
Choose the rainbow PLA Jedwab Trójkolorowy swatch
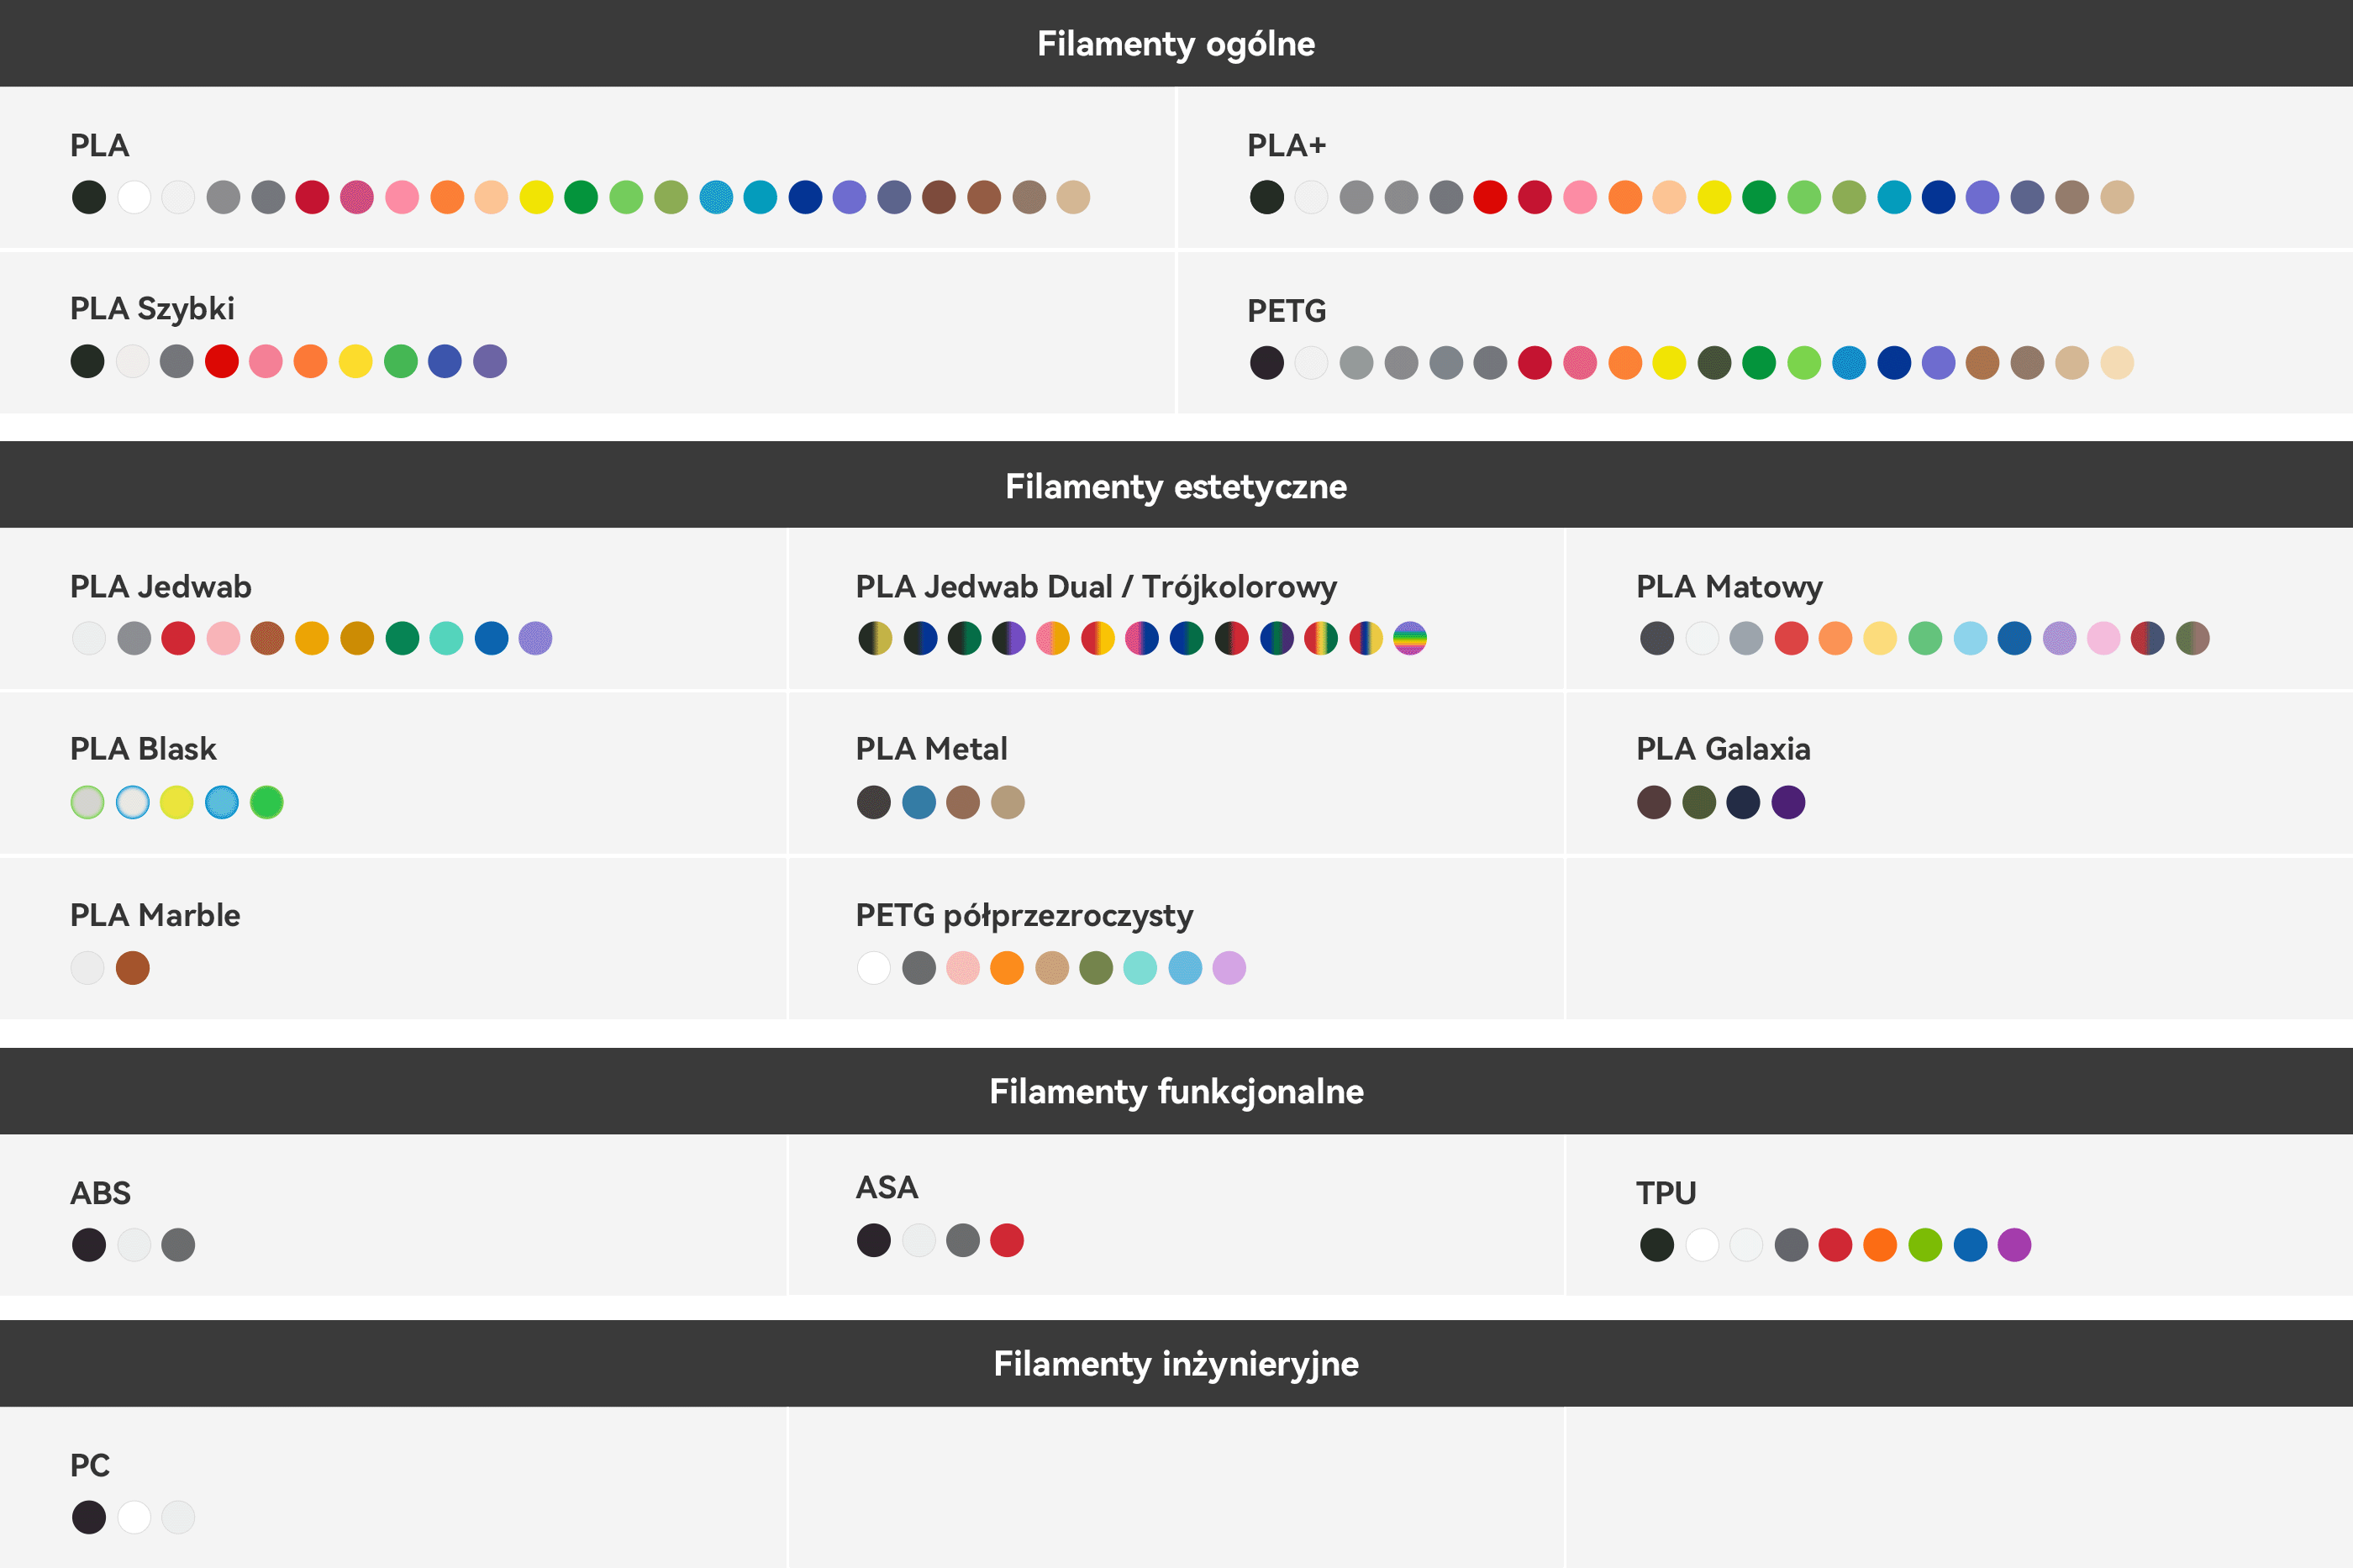click(x=1410, y=638)
